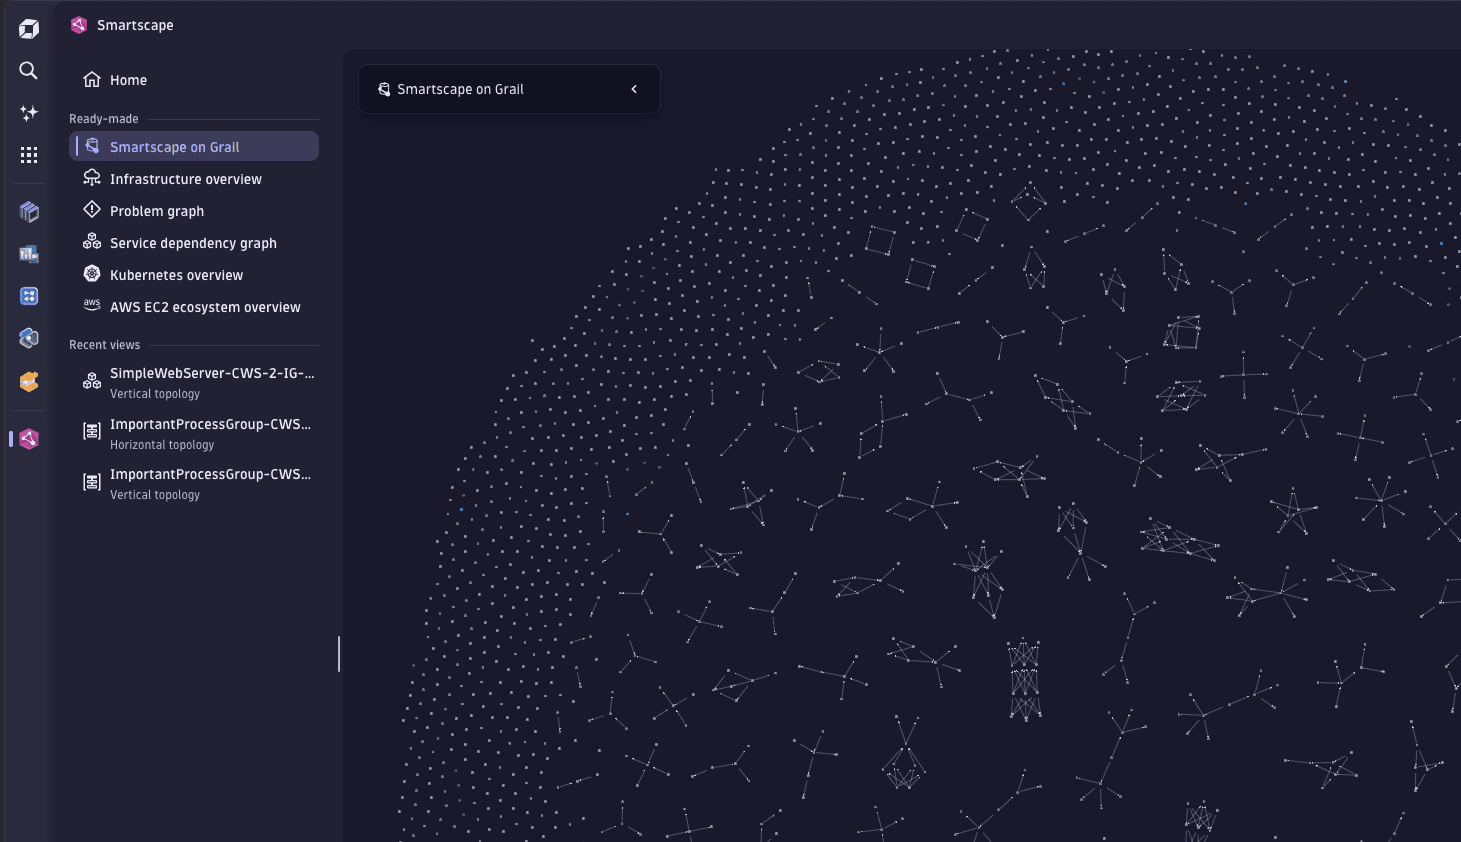
Task: Open global search with the magnifier icon
Action: 27,70
